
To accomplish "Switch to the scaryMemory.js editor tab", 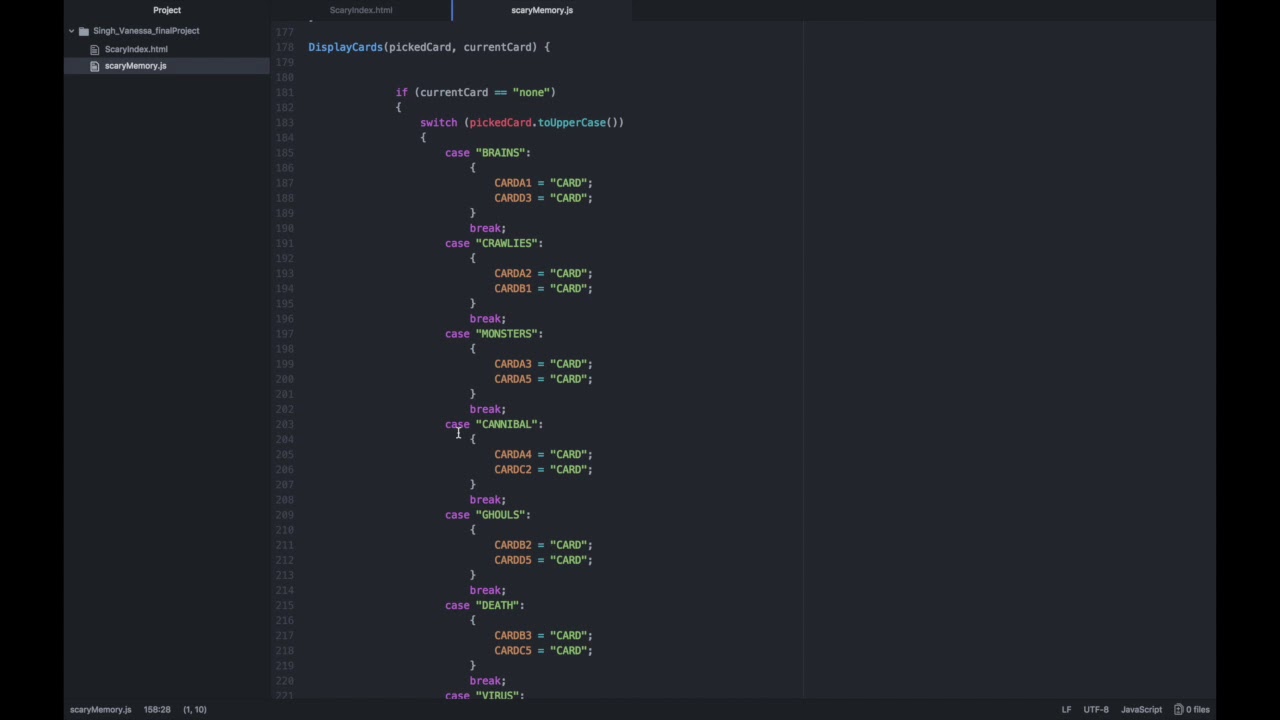I will [542, 10].
